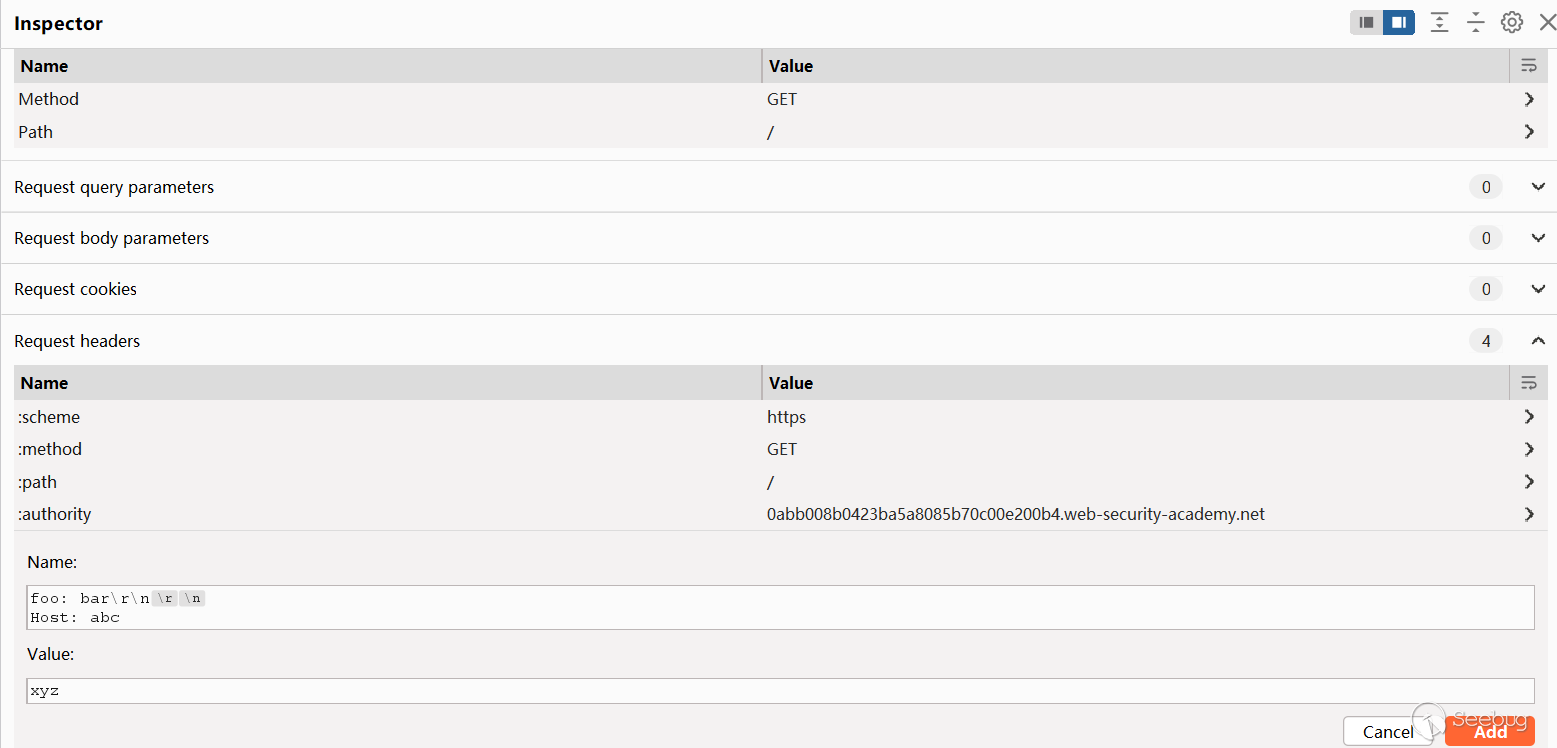Expand Request query parameters section
The width and height of the screenshot is (1557, 748).
click(x=1538, y=187)
